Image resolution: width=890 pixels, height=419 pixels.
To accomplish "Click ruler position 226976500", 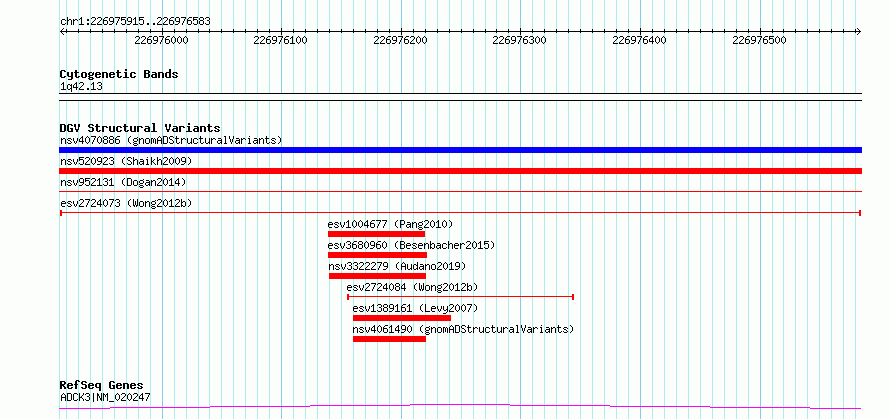I will [759, 40].
